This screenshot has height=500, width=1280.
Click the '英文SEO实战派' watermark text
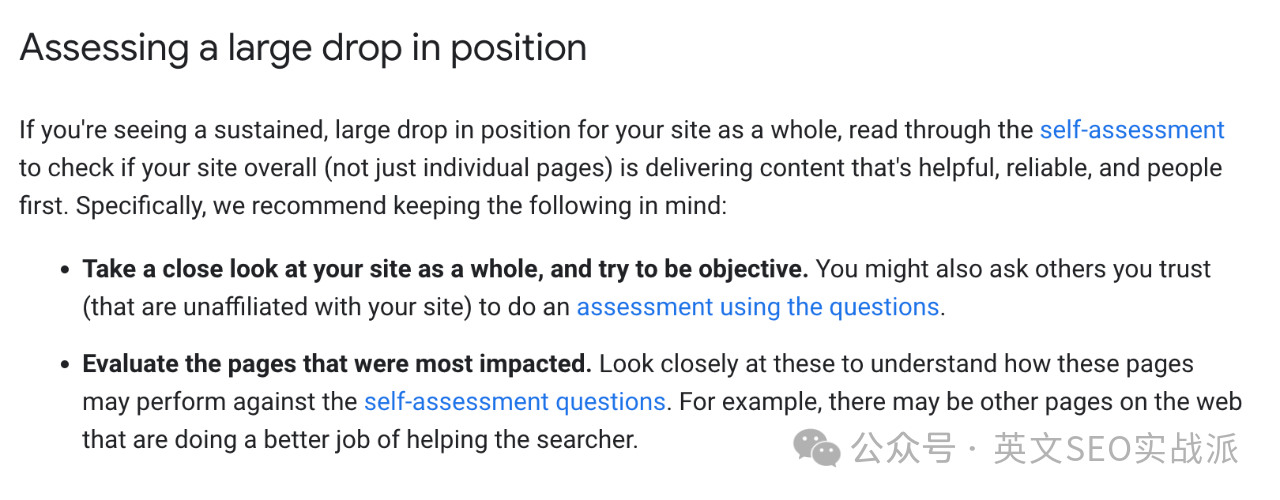pyautogui.click(x=1115, y=448)
